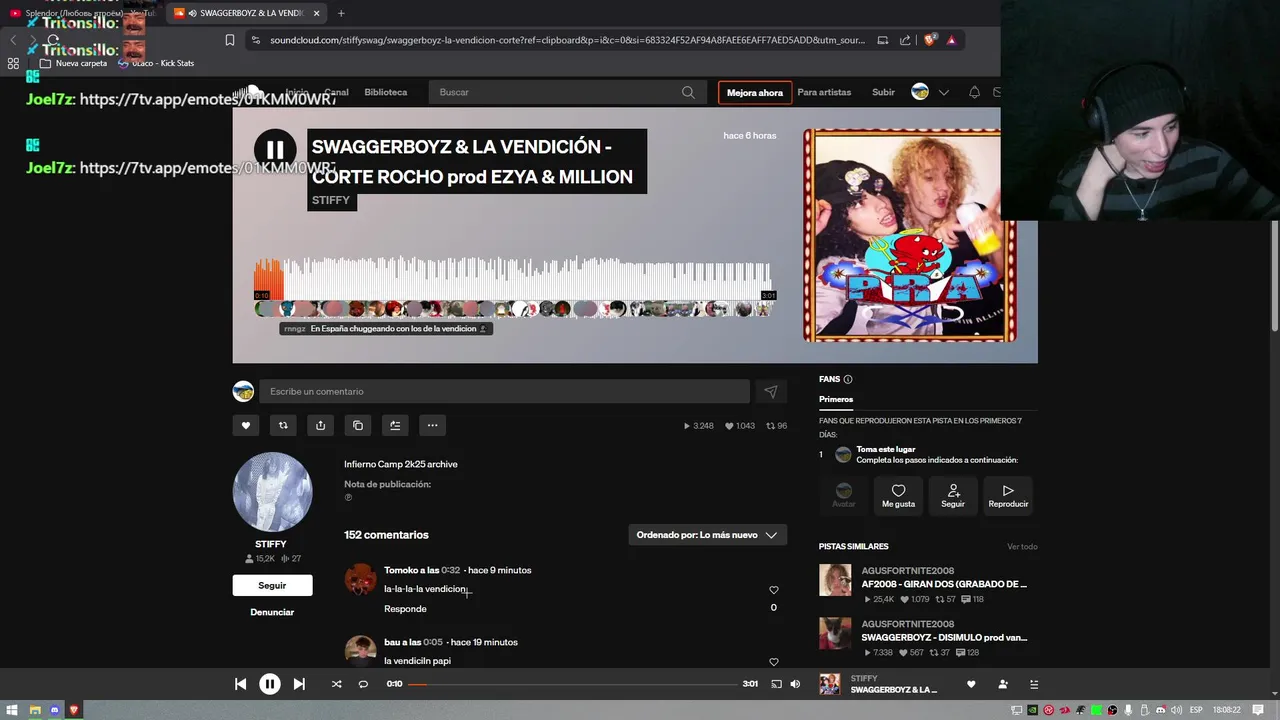Switch to the Splendor YouTube tab
Screen dimensions: 1280x720
pos(82,13)
